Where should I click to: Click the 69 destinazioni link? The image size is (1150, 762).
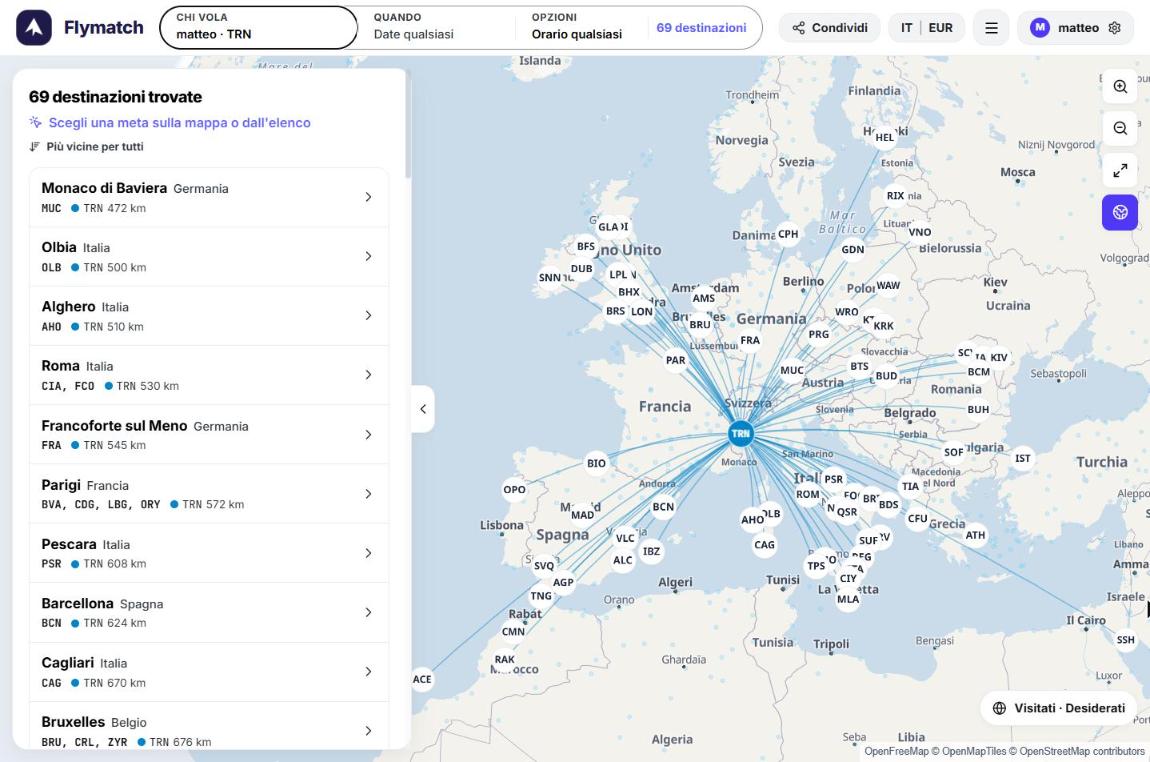tap(701, 28)
